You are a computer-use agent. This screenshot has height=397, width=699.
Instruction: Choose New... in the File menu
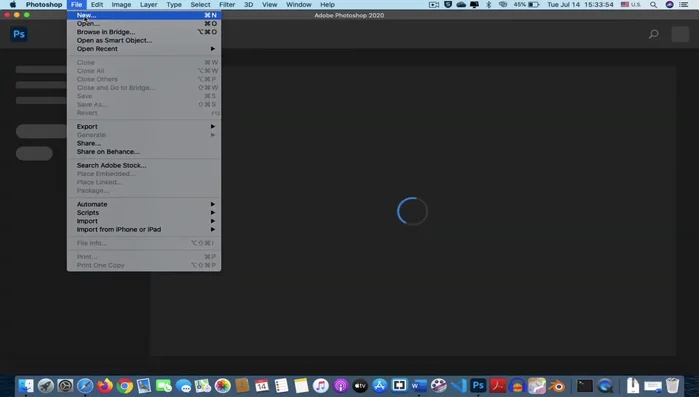click(x=144, y=15)
